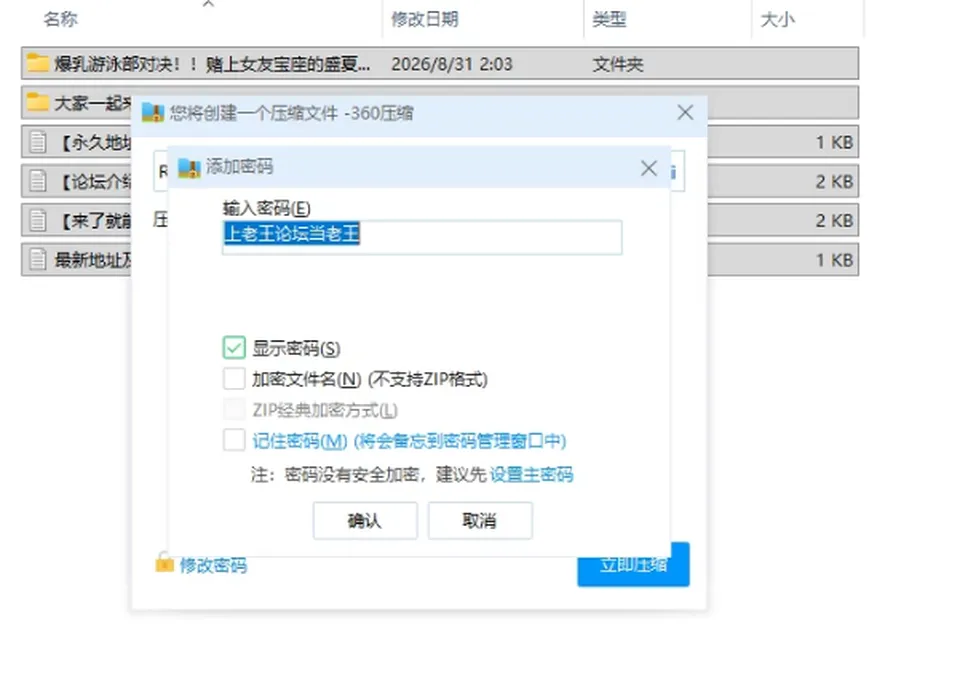Click the folder icon of the 大家一起 row

(37, 102)
